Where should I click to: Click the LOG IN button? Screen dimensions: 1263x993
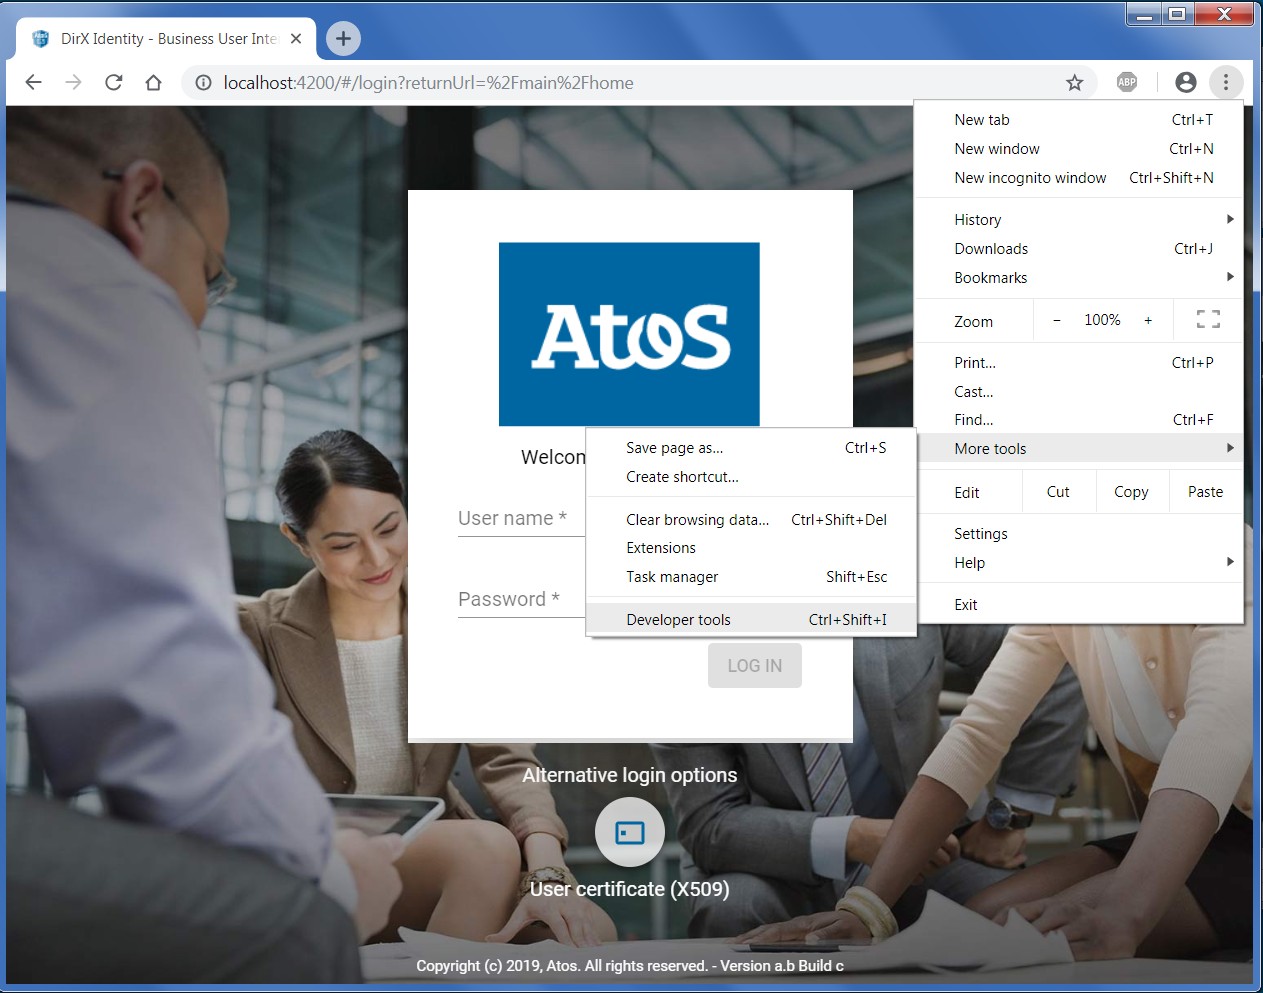point(754,665)
